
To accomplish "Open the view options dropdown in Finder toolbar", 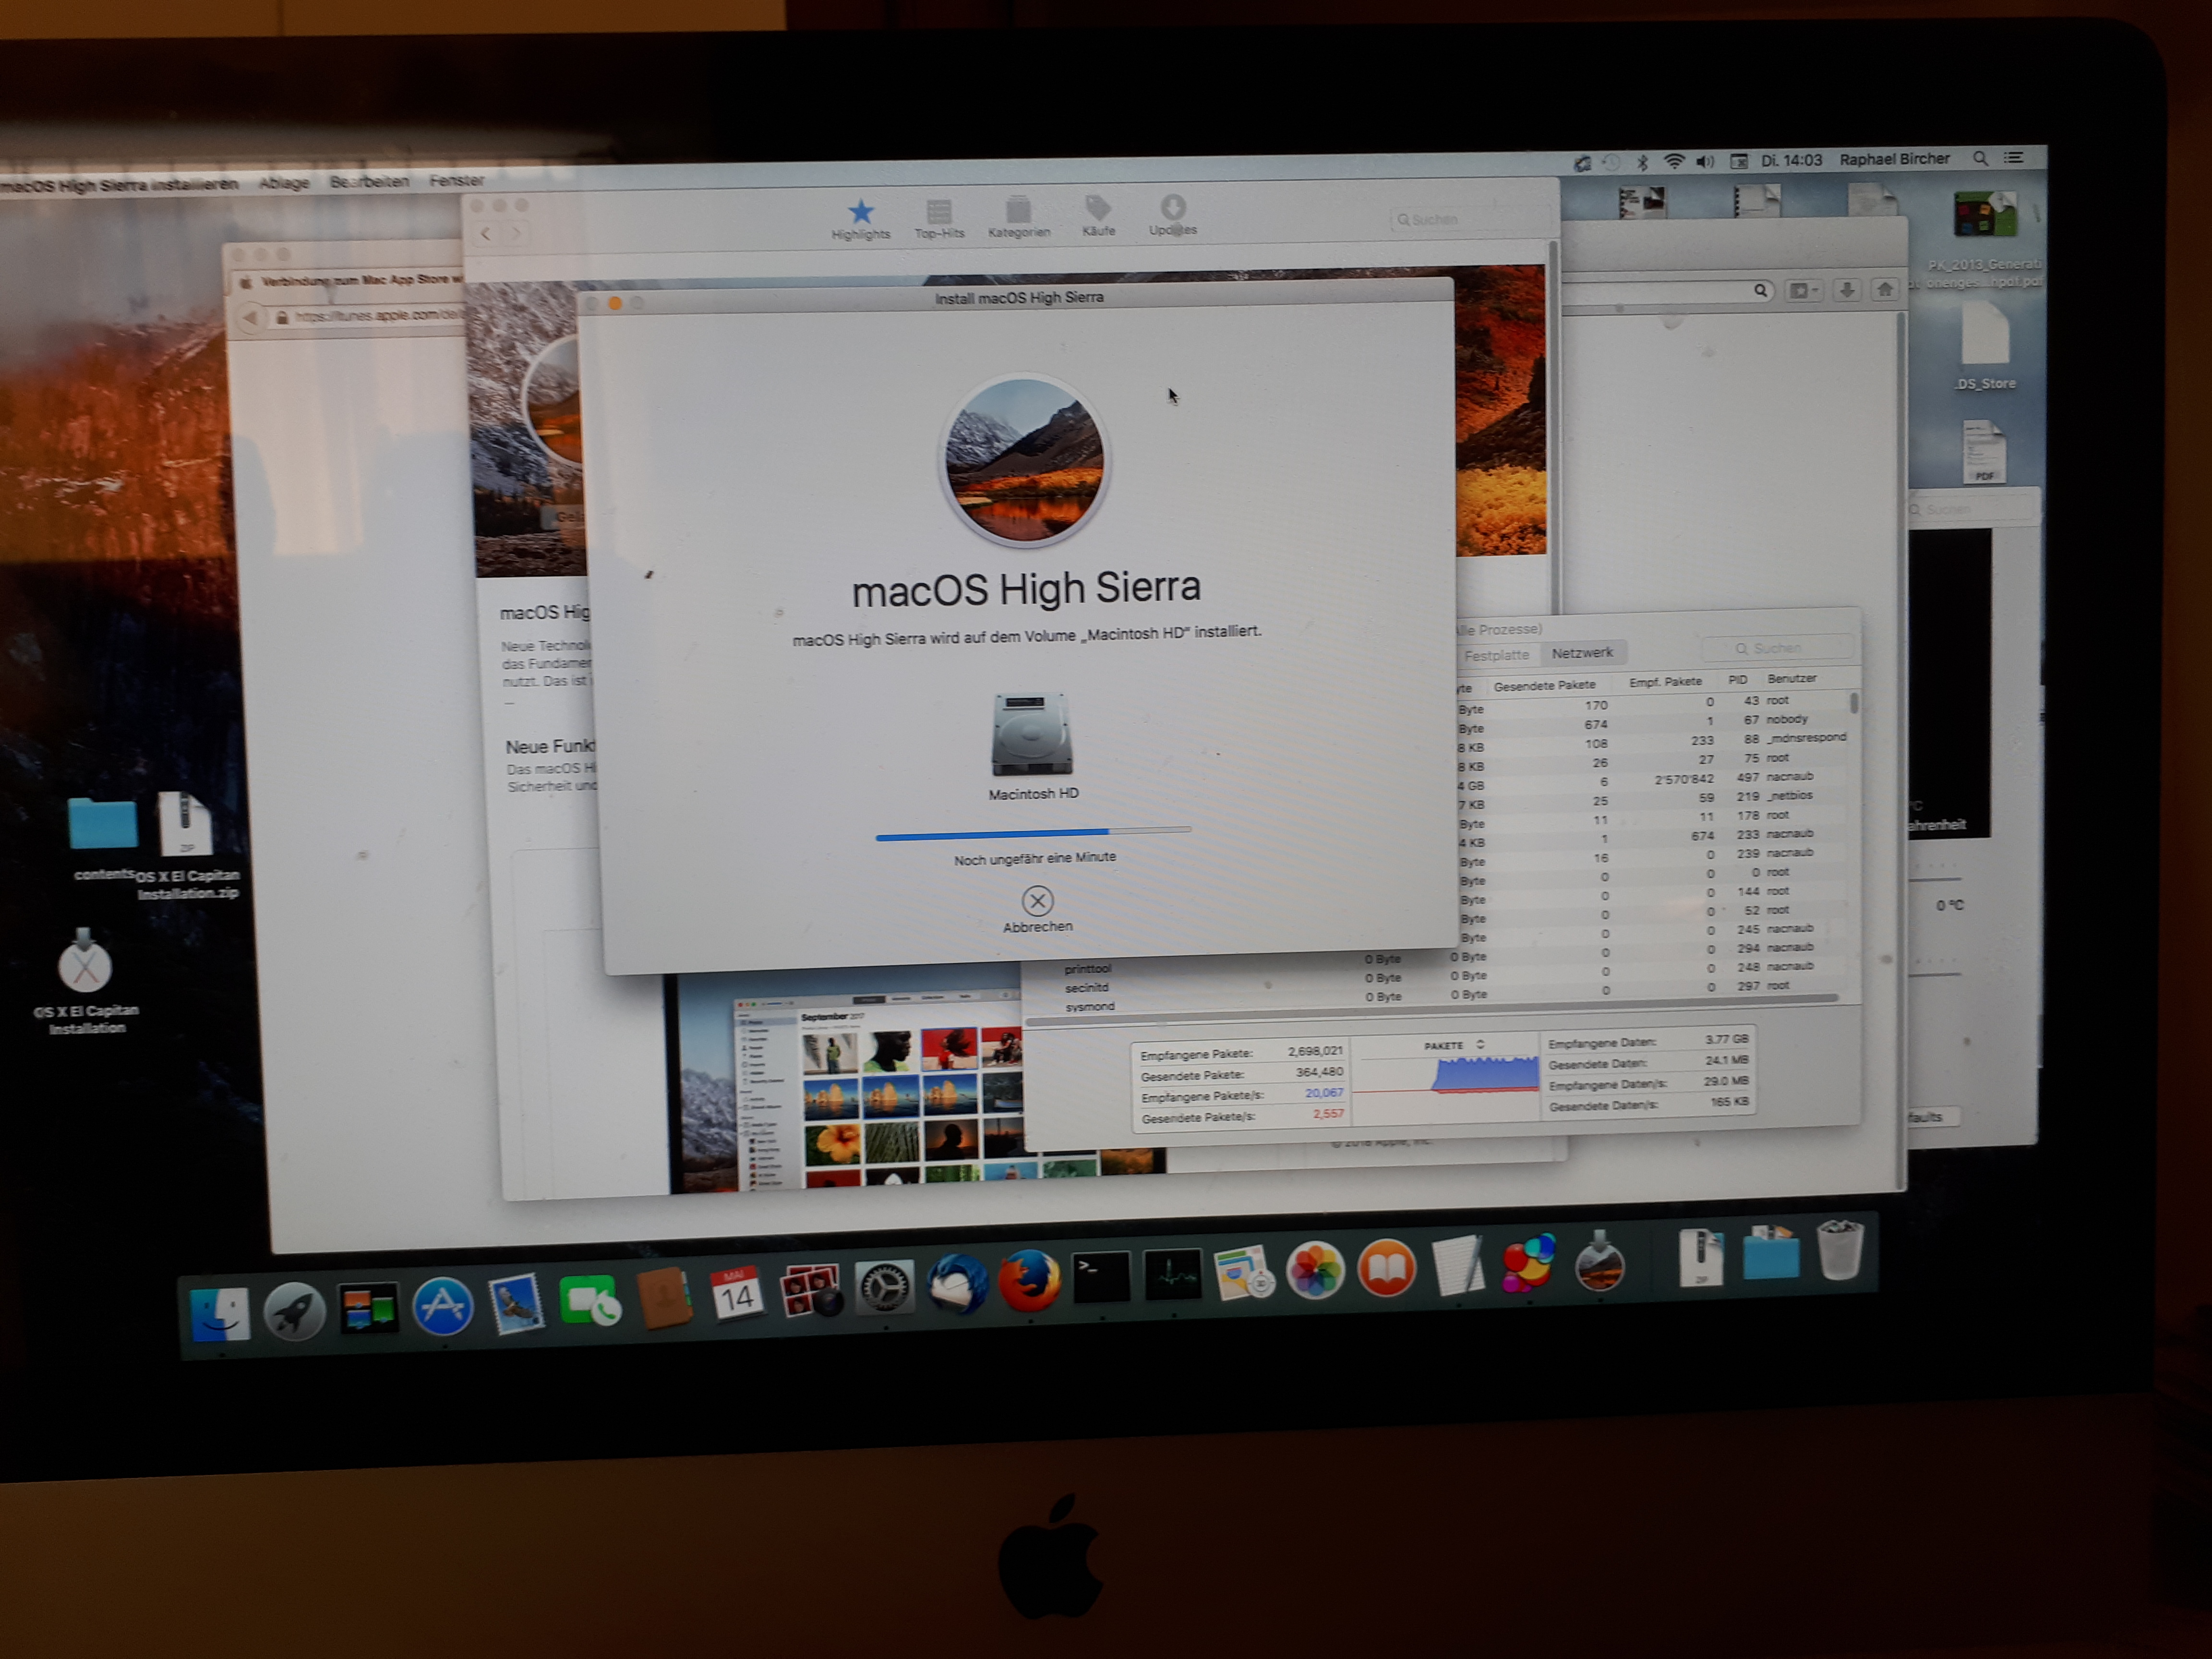I will click(x=1803, y=291).
